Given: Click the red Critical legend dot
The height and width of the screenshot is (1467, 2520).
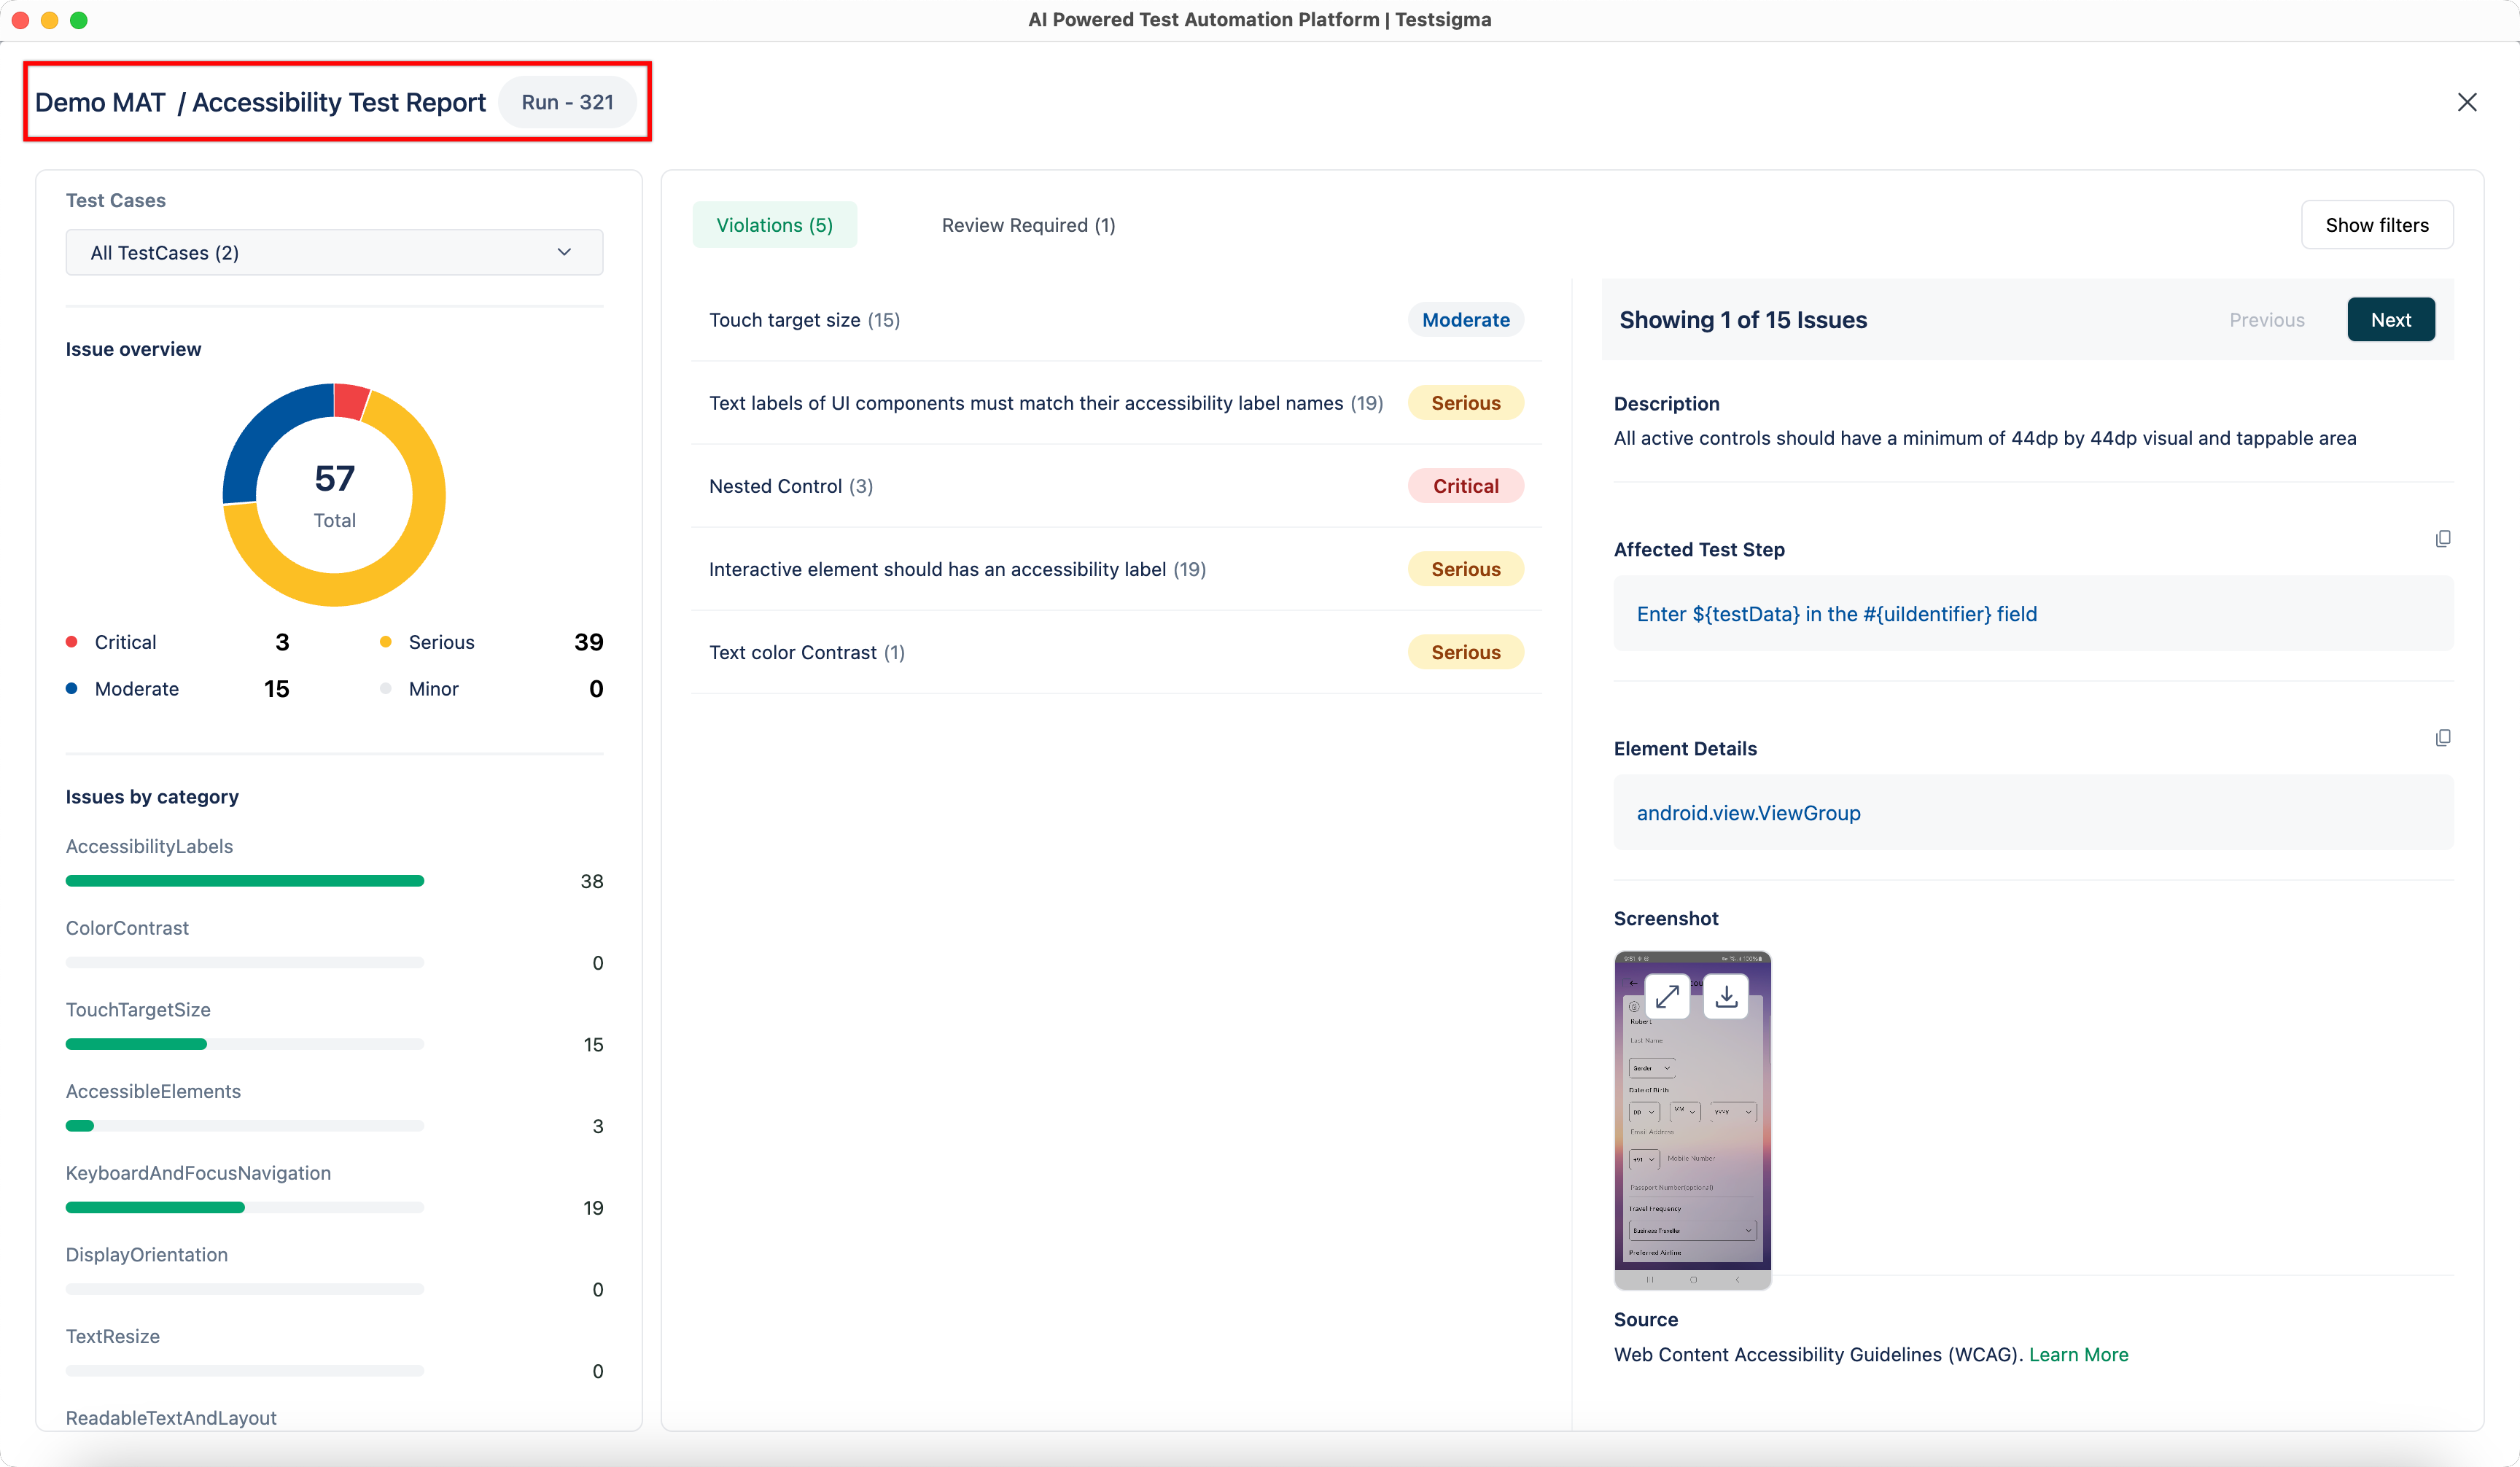Looking at the screenshot, I should tap(72, 642).
